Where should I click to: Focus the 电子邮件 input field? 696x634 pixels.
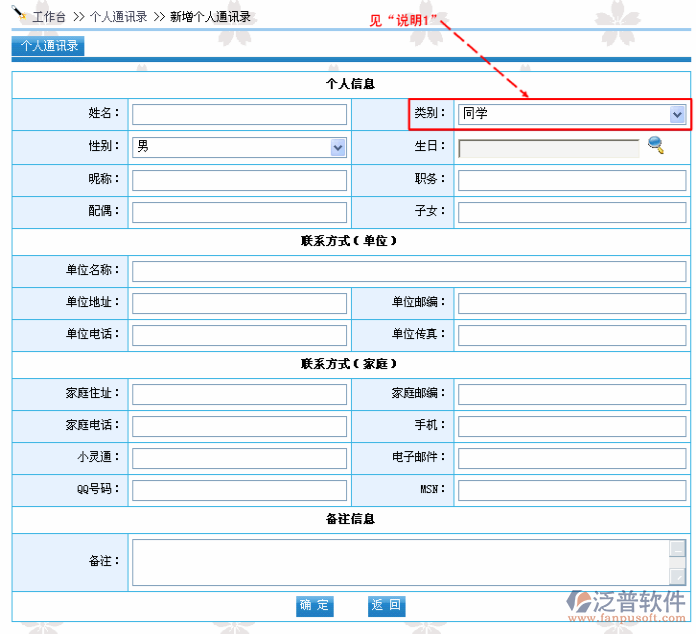(x=572, y=458)
